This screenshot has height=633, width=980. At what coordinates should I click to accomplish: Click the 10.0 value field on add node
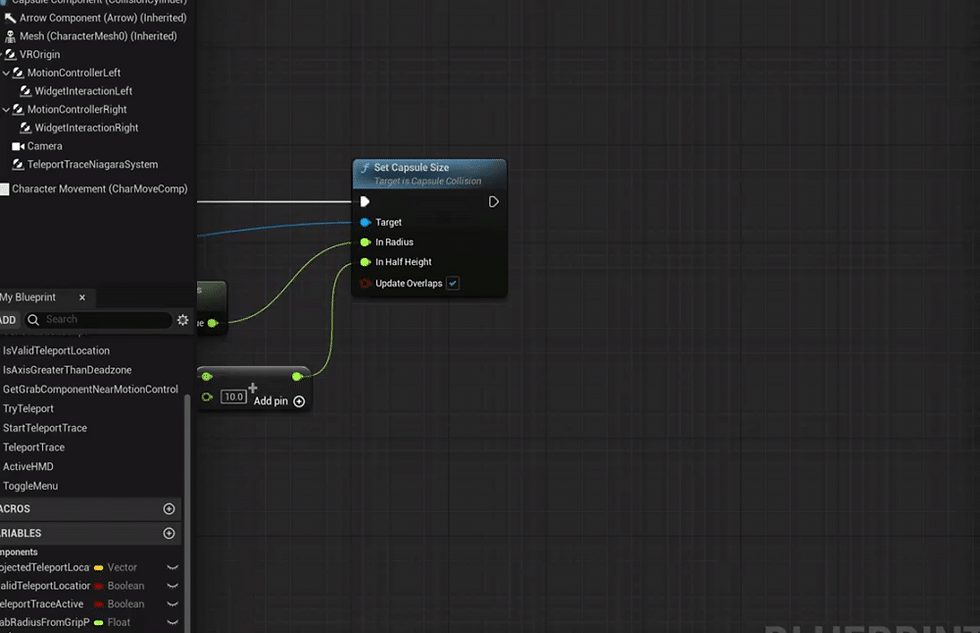[233, 397]
